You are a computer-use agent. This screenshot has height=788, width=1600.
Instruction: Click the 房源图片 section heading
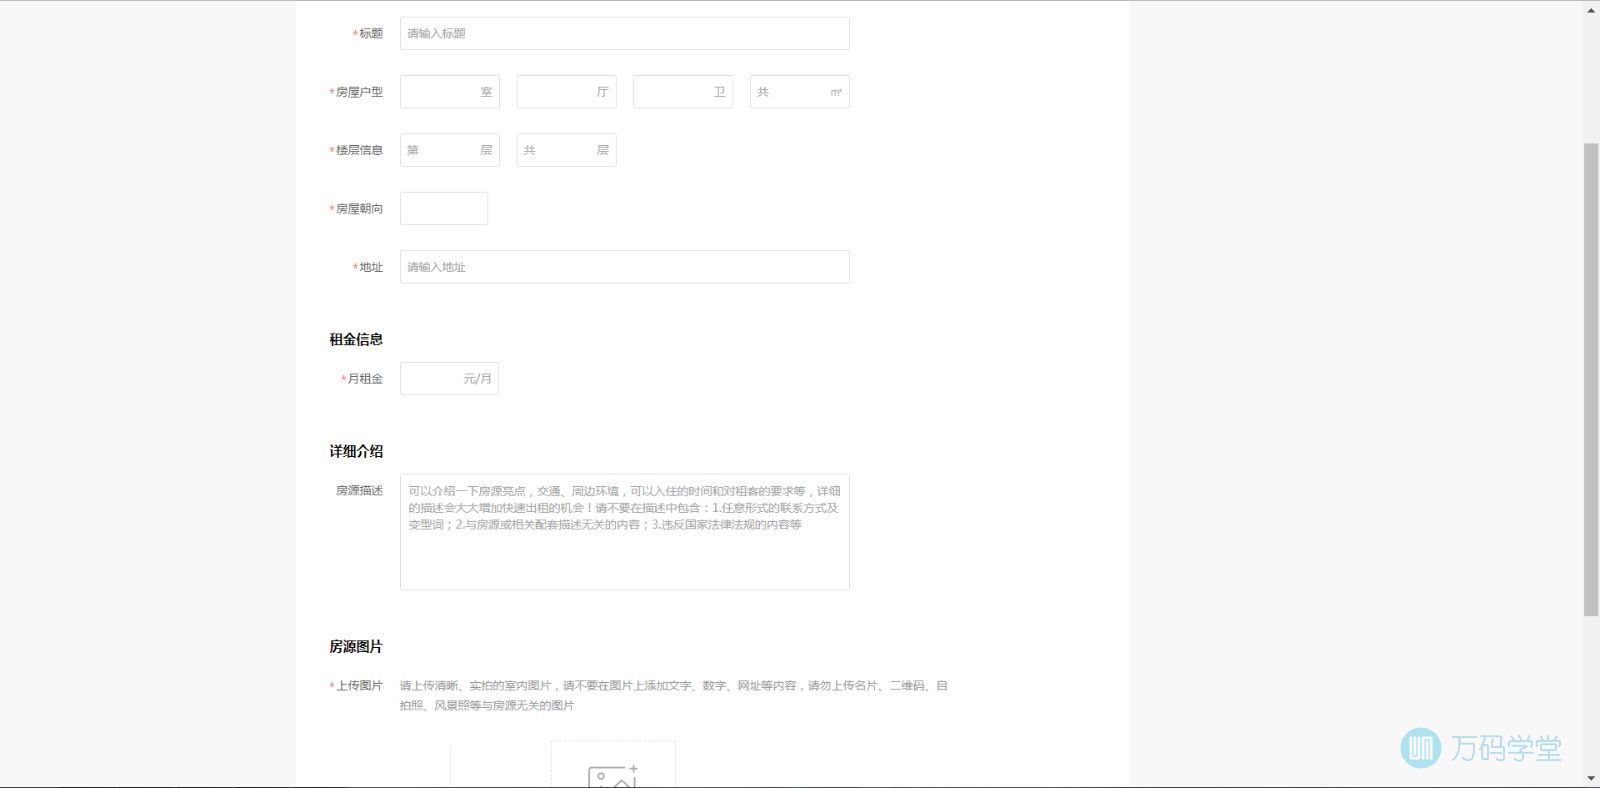coord(356,647)
